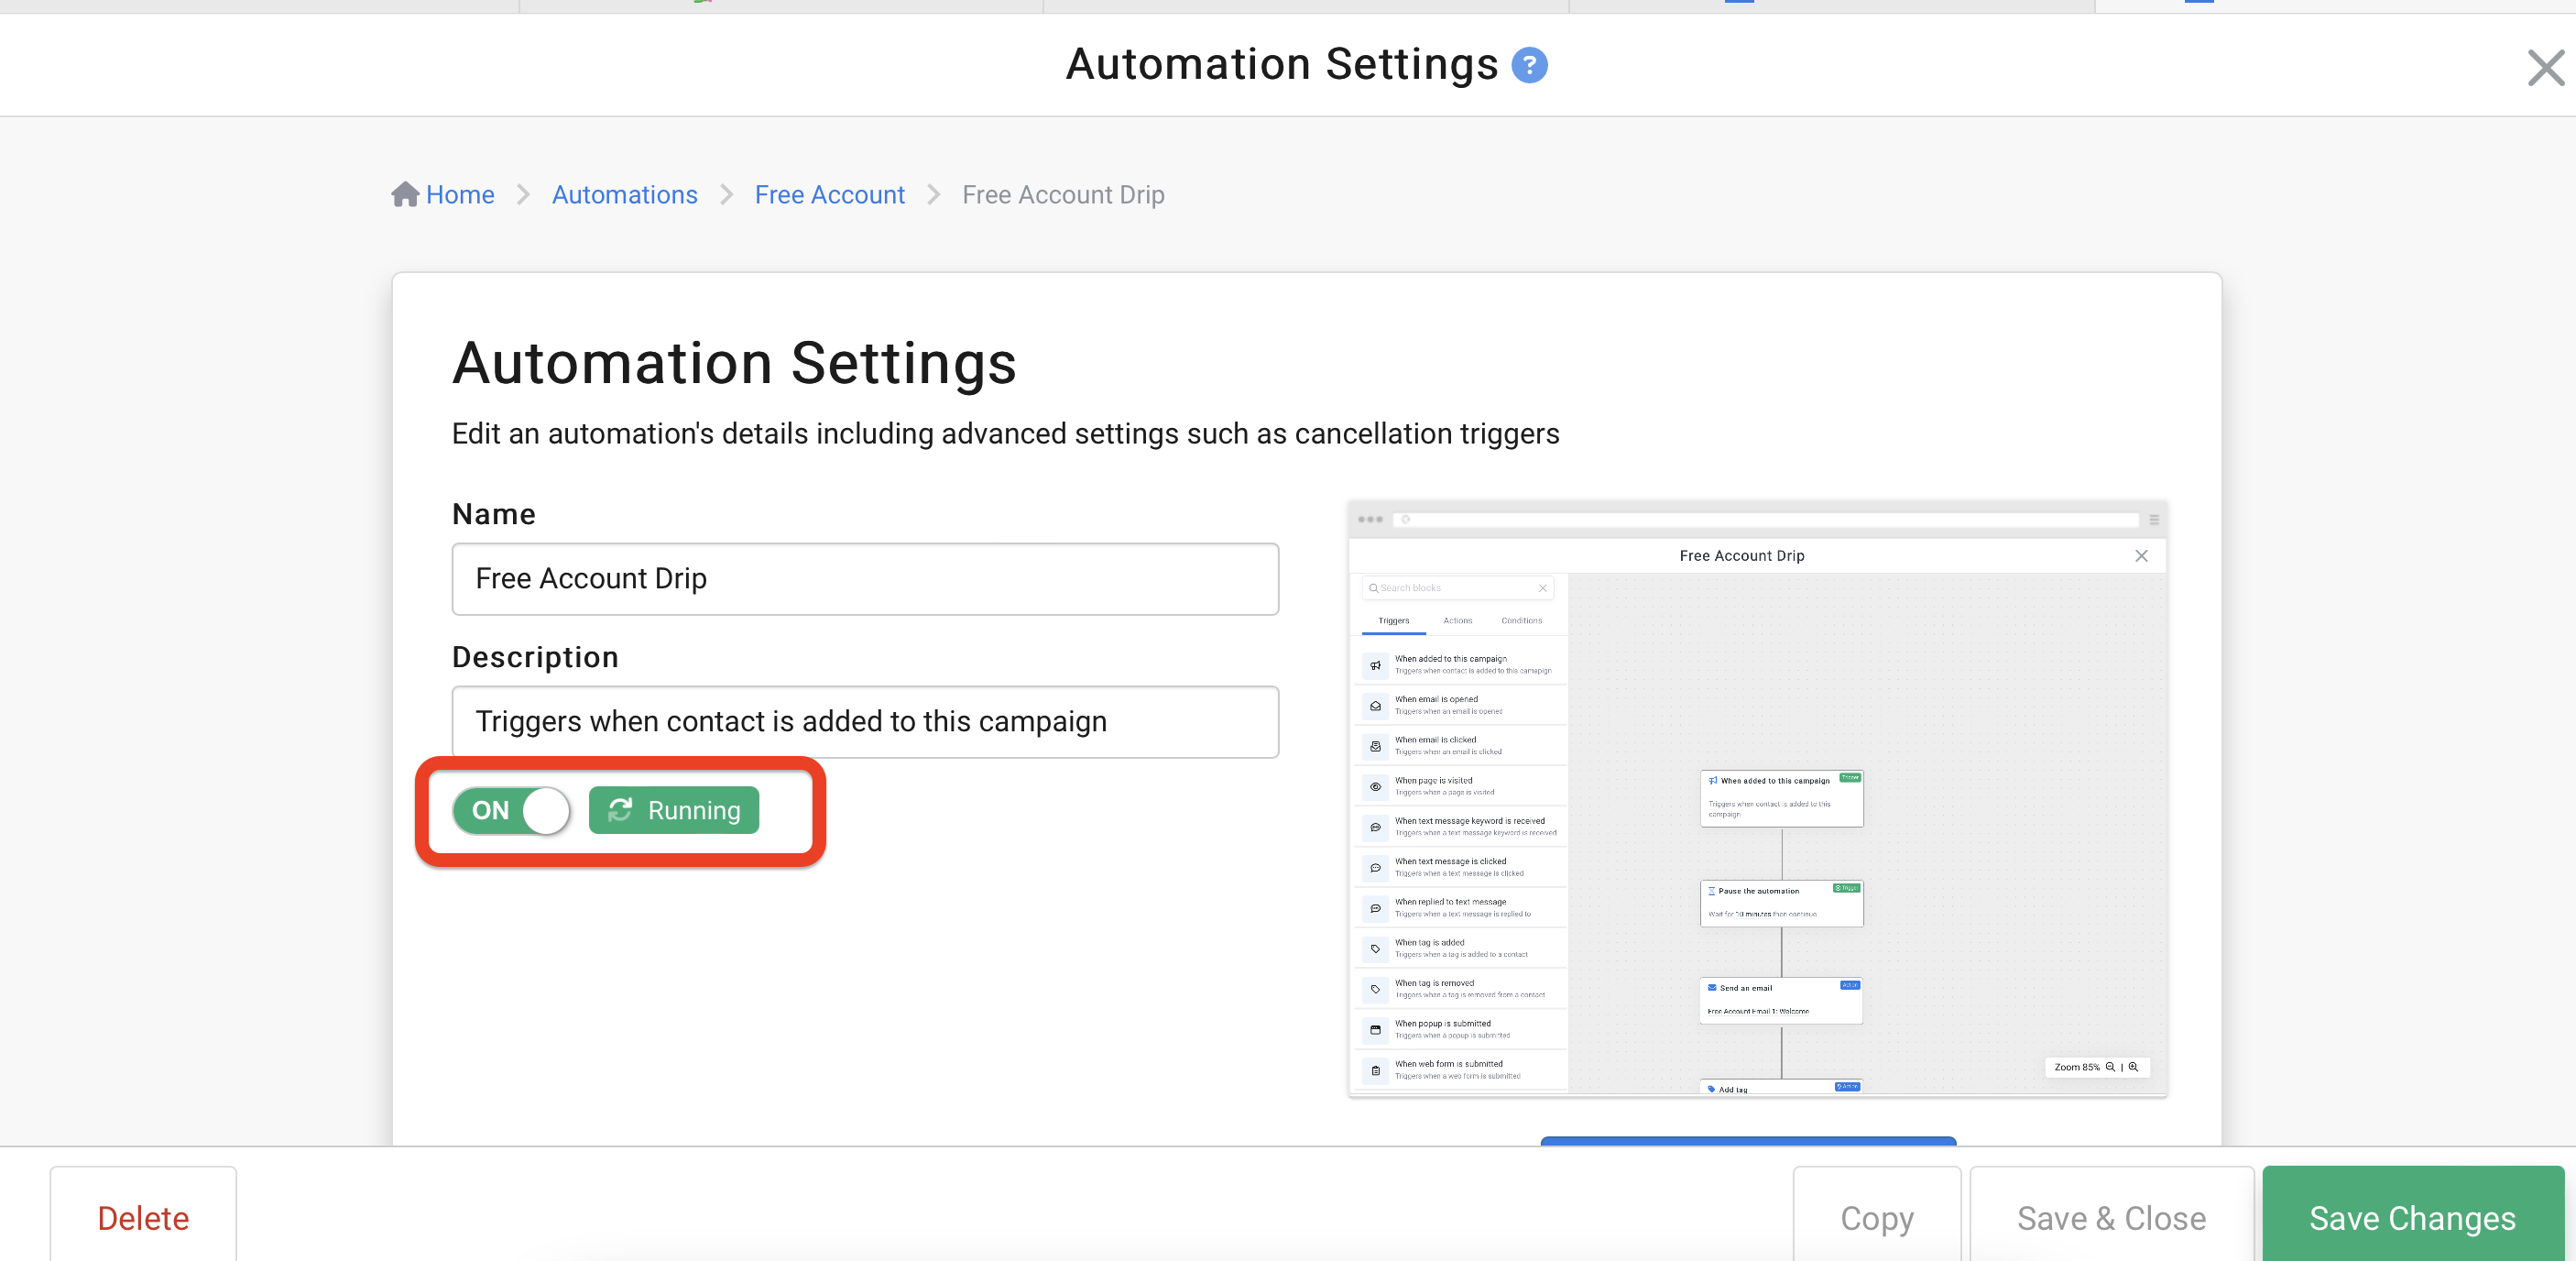Click the green Save Changes button

[2412, 1217]
